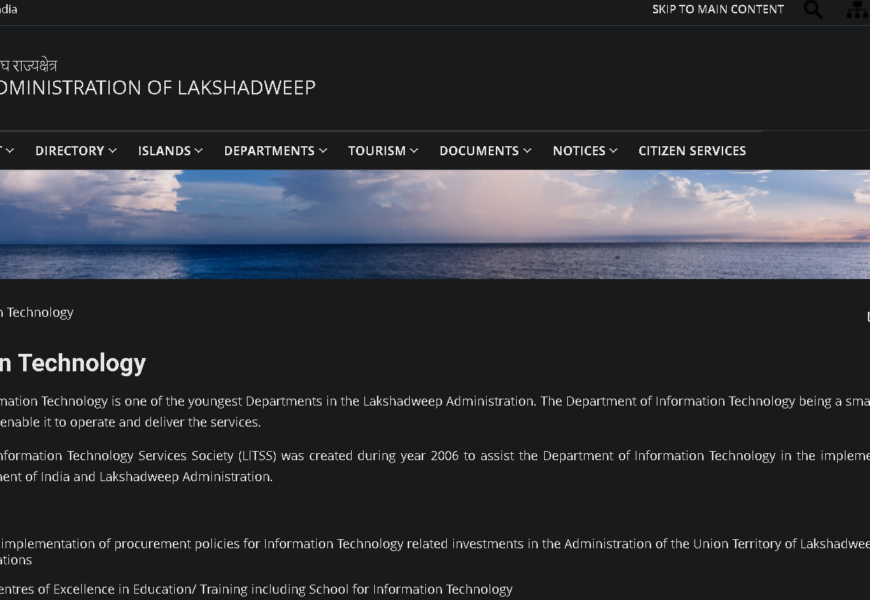
Task: Click the Administration of Lakshadweep site title
Action: coord(158,87)
